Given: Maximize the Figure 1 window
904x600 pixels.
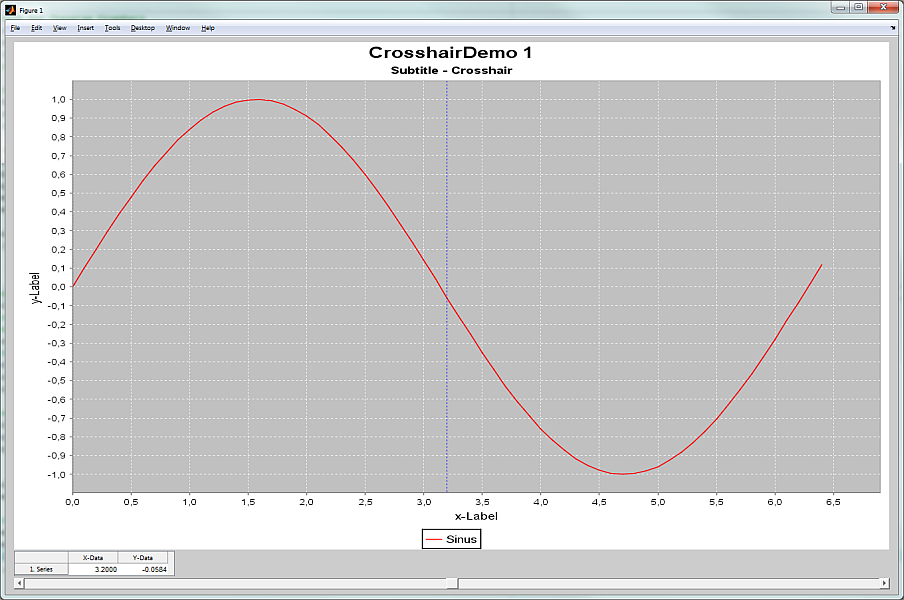Looking at the screenshot, I should click(858, 7).
